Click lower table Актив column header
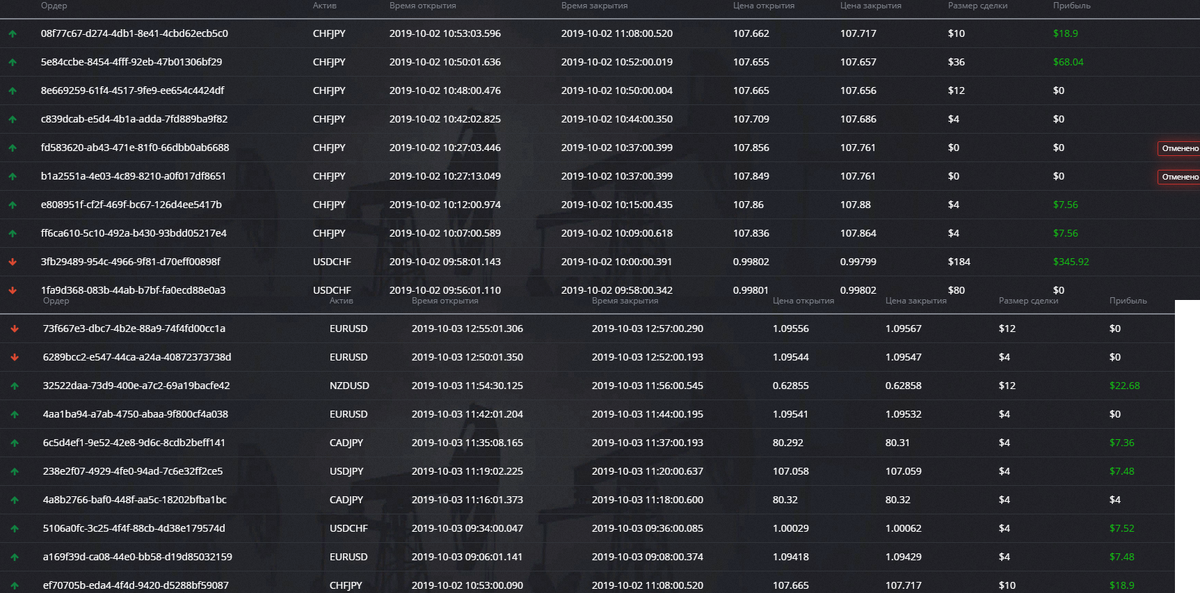The width and height of the screenshot is (1200, 593). click(342, 301)
